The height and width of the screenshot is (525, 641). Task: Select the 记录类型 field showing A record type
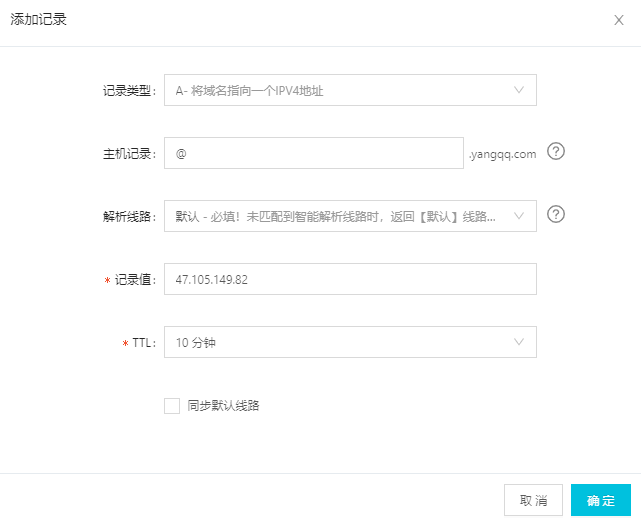click(x=340, y=90)
